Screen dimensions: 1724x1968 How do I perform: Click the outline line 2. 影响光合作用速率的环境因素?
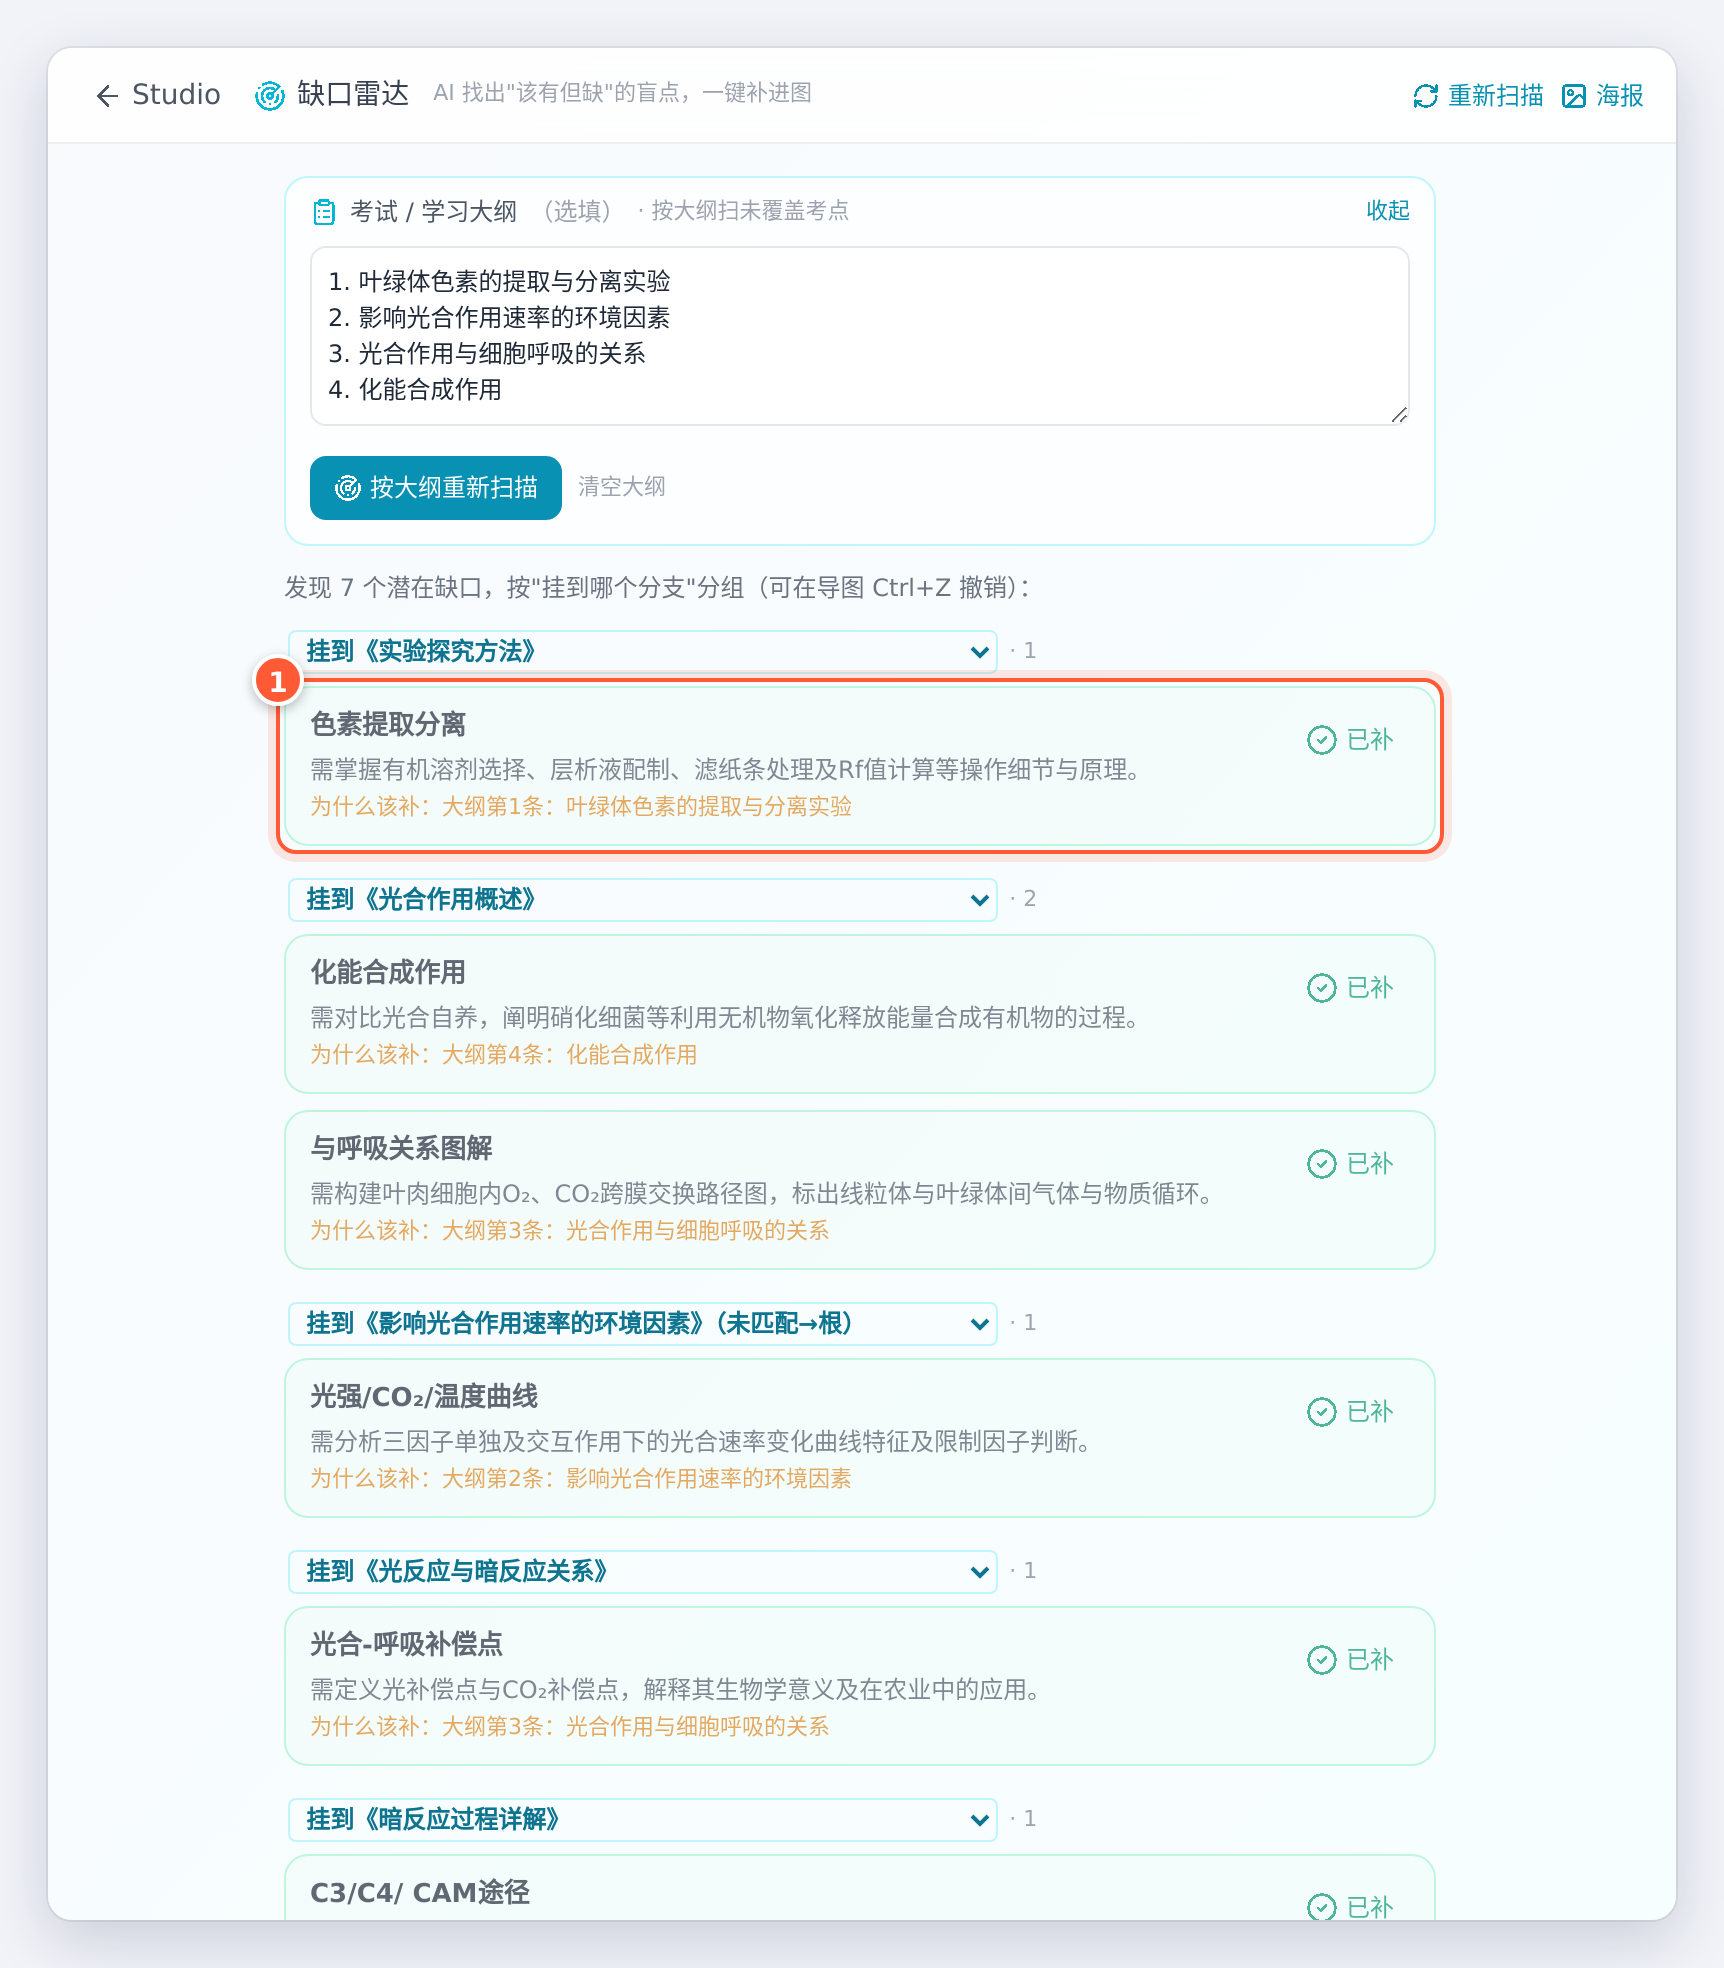(x=499, y=318)
